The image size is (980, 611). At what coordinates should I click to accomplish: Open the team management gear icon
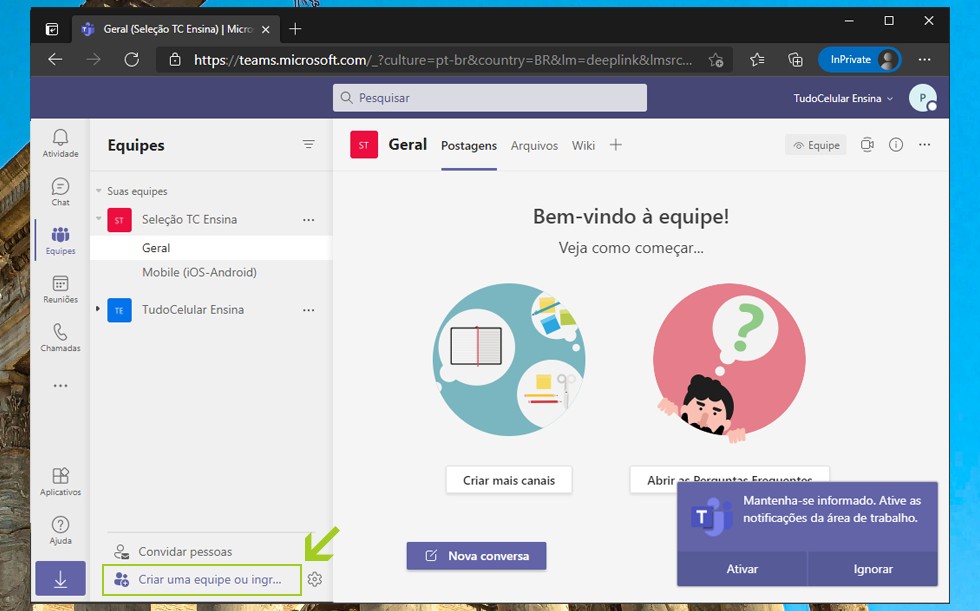[315, 579]
